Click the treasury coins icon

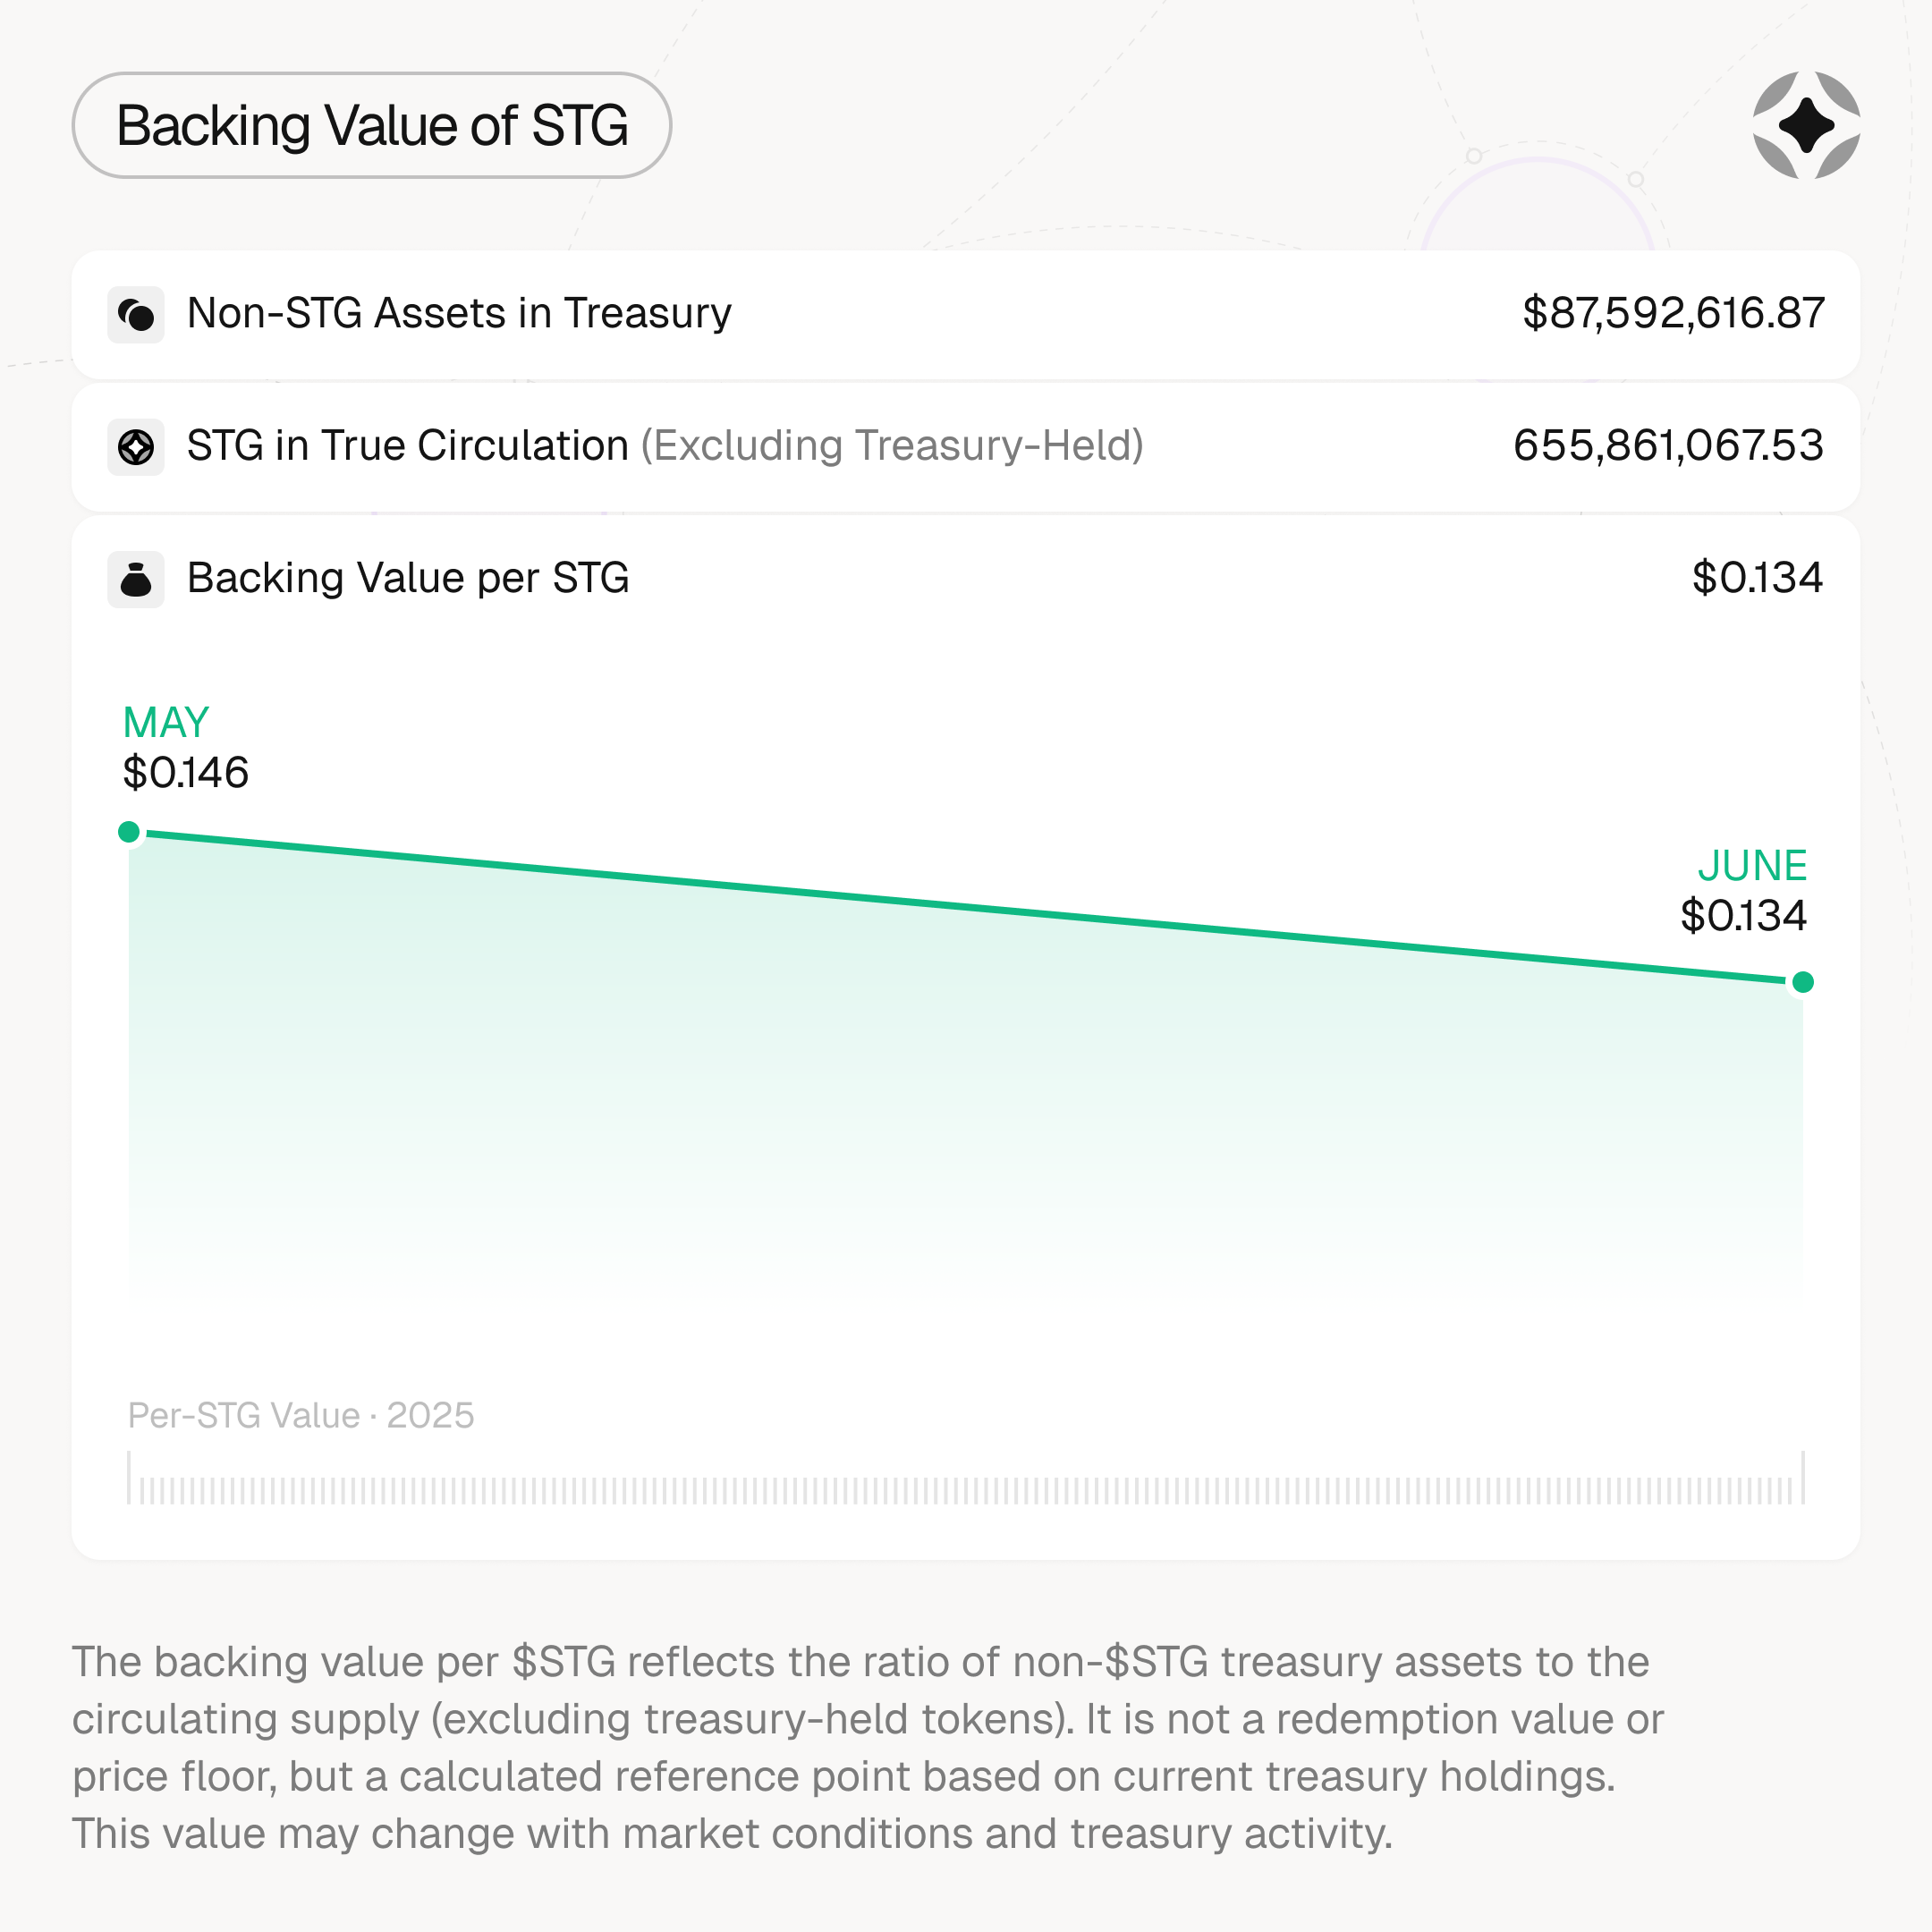coord(136,315)
